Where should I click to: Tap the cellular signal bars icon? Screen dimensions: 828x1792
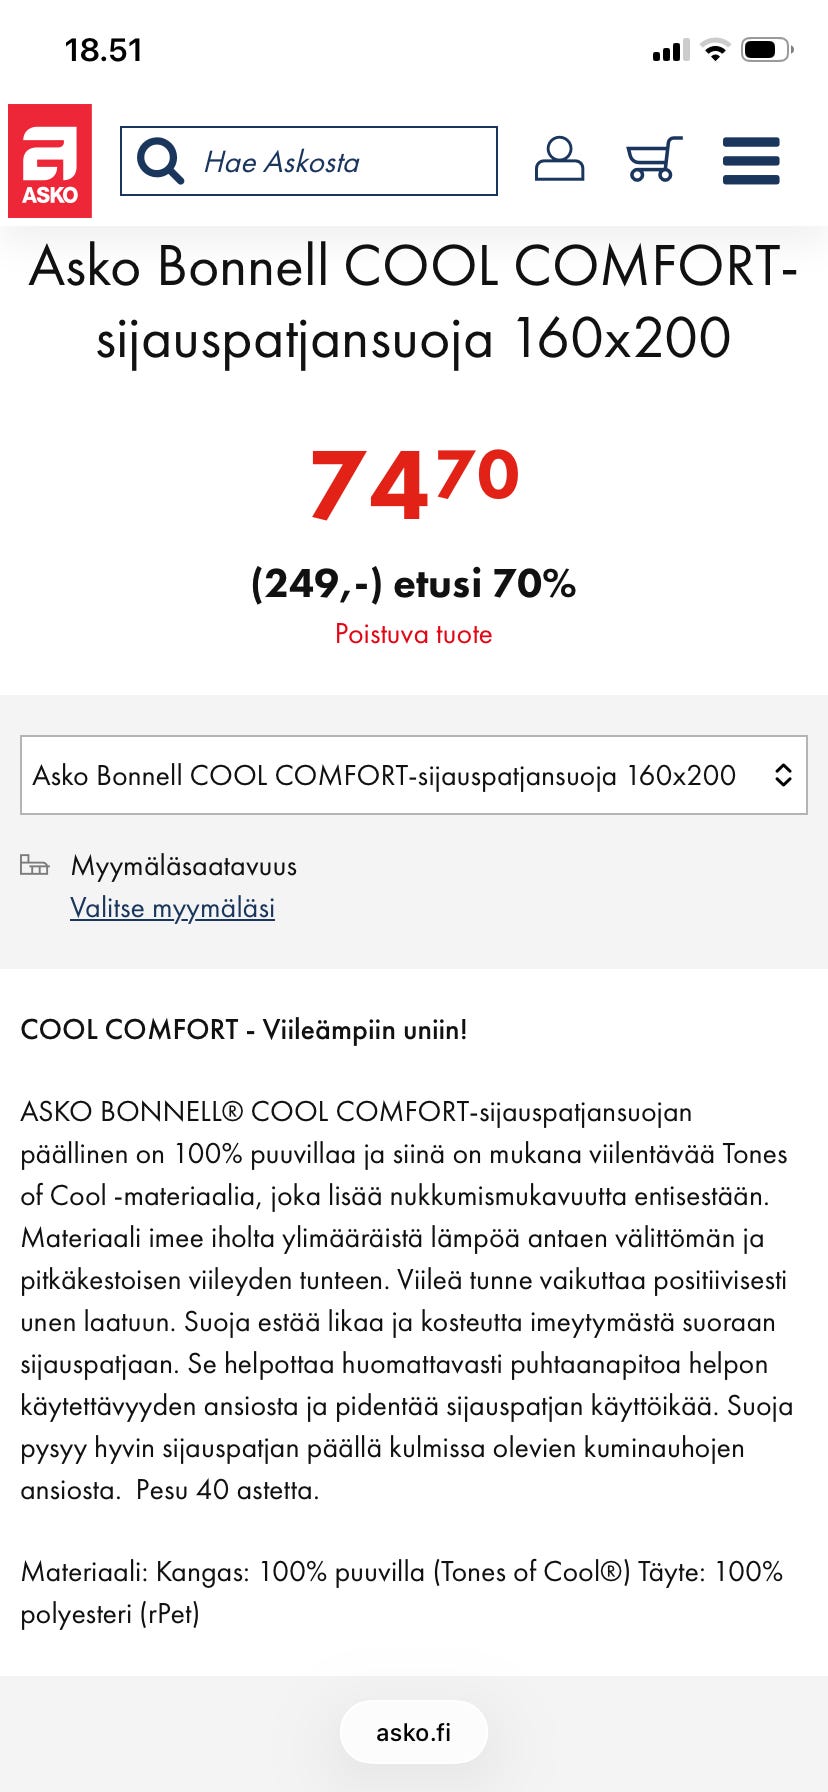tap(671, 51)
